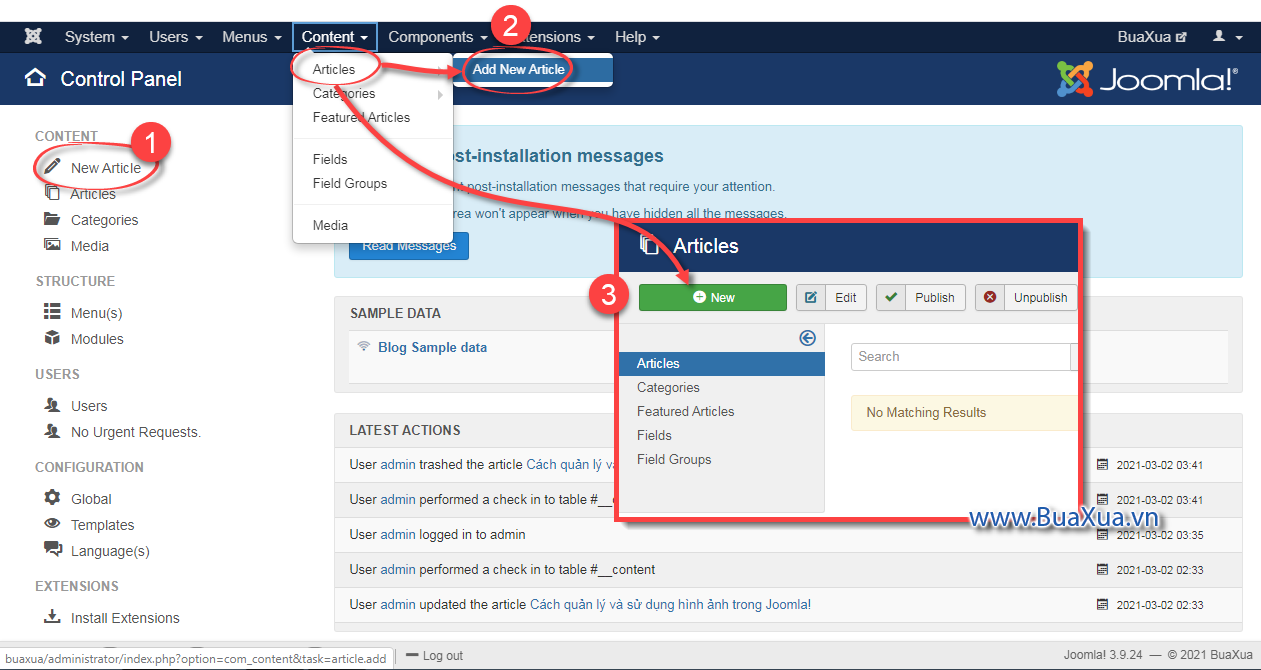
Task: Click the collapse sidebar arrow icon in Articles panel
Action: (x=808, y=338)
